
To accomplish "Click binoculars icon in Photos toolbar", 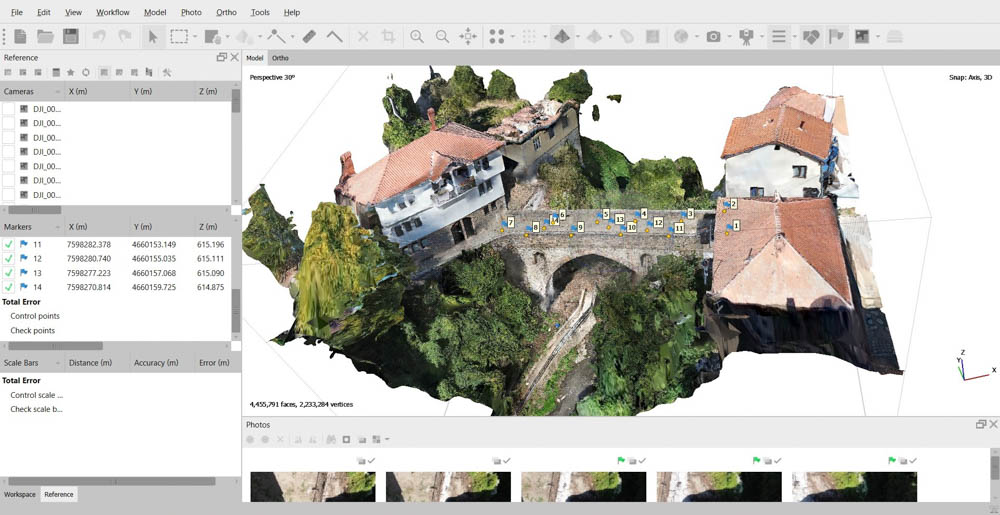I will pyautogui.click(x=331, y=439).
